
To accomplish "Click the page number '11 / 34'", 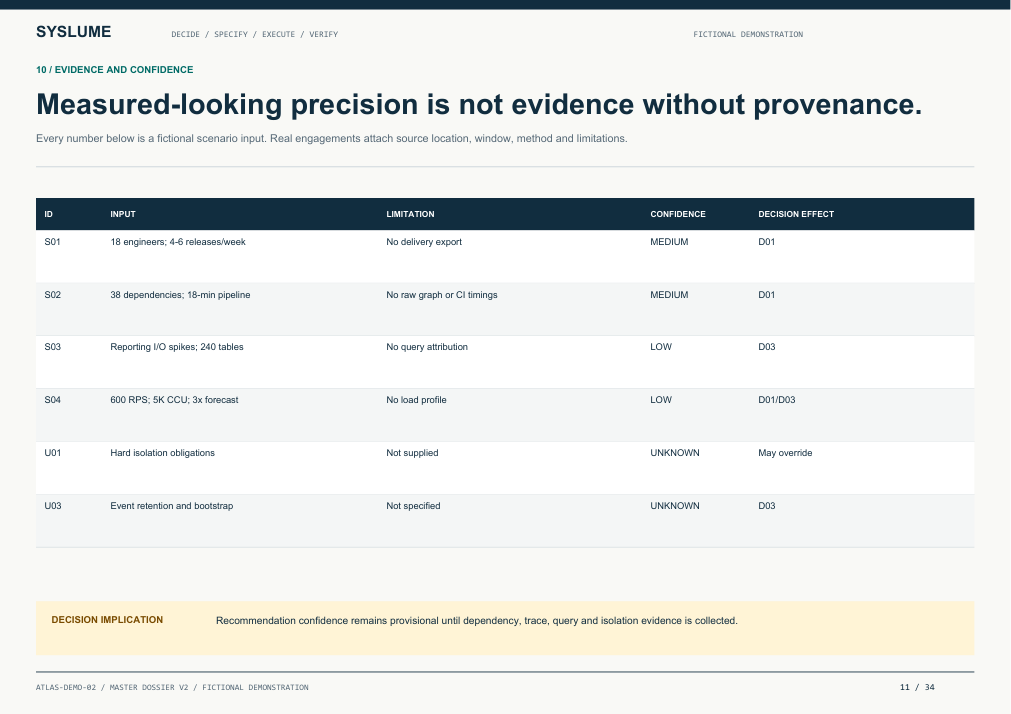I will (x=917, y=688).
